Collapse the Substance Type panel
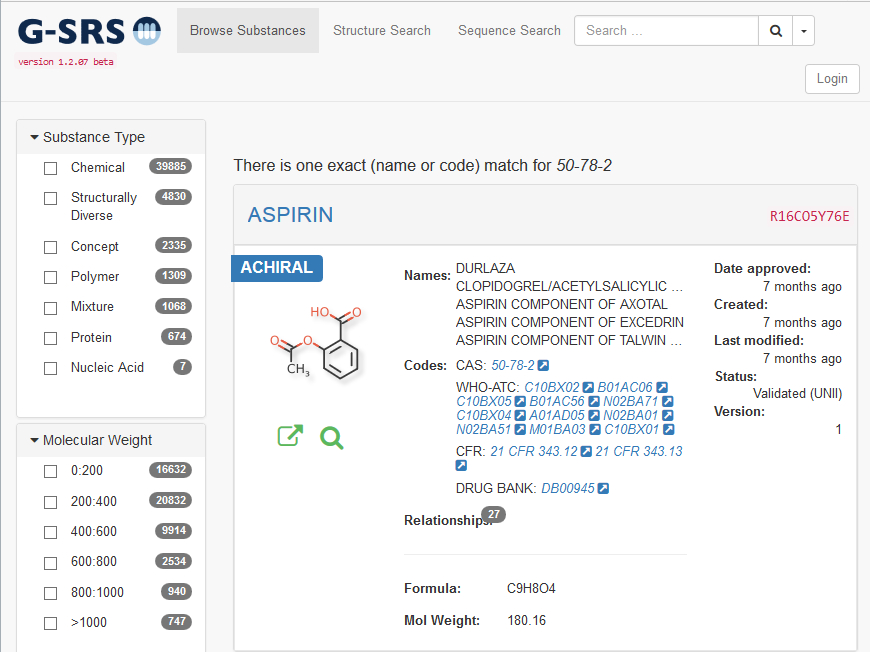This screenshot has height=652, width=870. pyautogui.click(x=88, y=137)
